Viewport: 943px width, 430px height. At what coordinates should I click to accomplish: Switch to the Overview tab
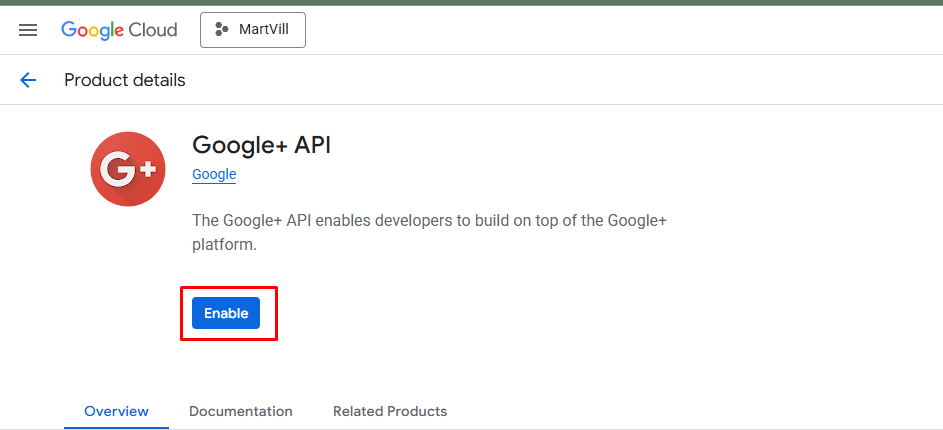pyautogui.click(x=116, y=411)
